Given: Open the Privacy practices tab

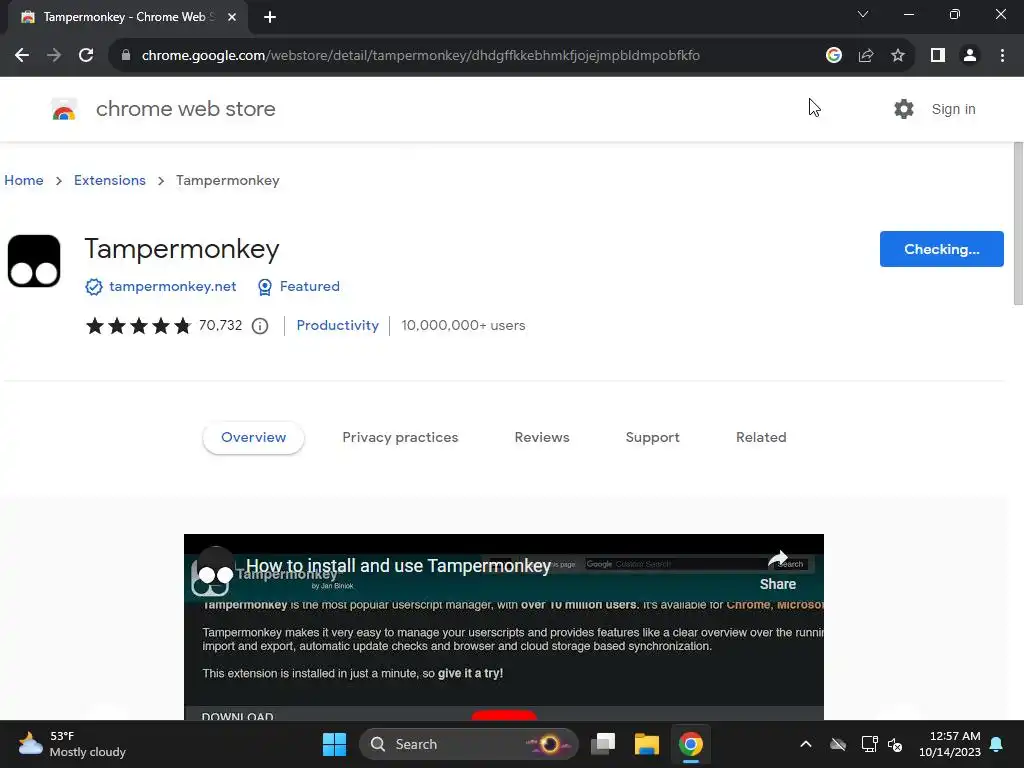Looking at the screenshot, I should pyautogui.click(x=400, y=438).
